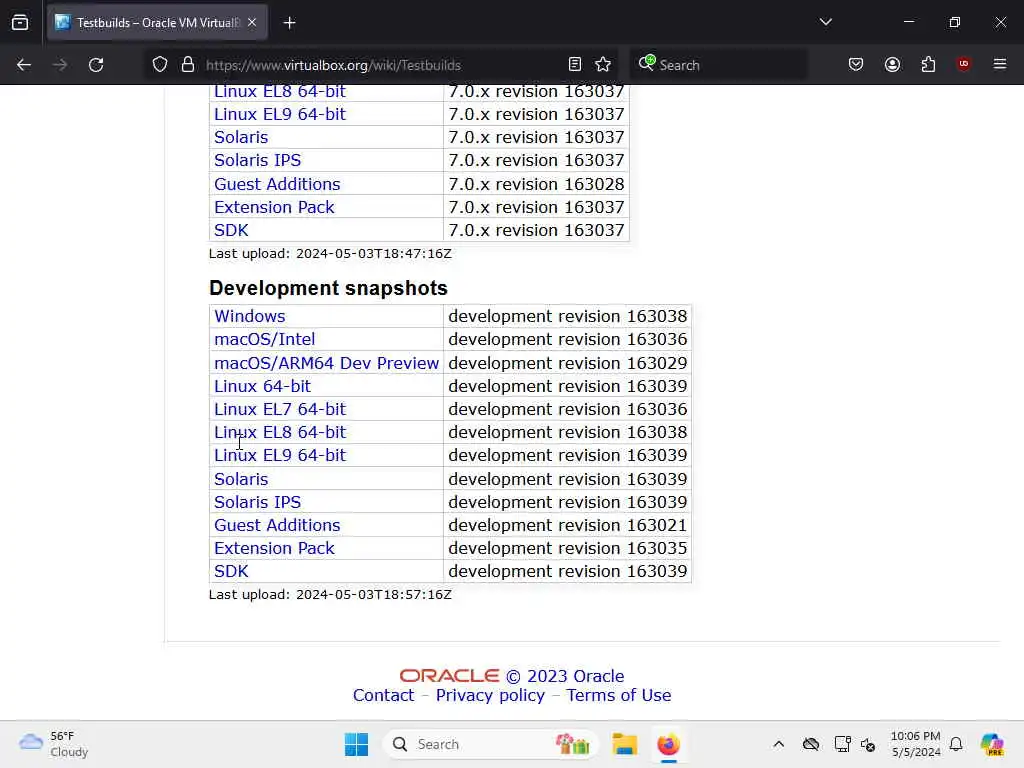The image size is (1024, 768).
Task: Open the Extension Pack 7.0.x link
Action: point(274,207)
